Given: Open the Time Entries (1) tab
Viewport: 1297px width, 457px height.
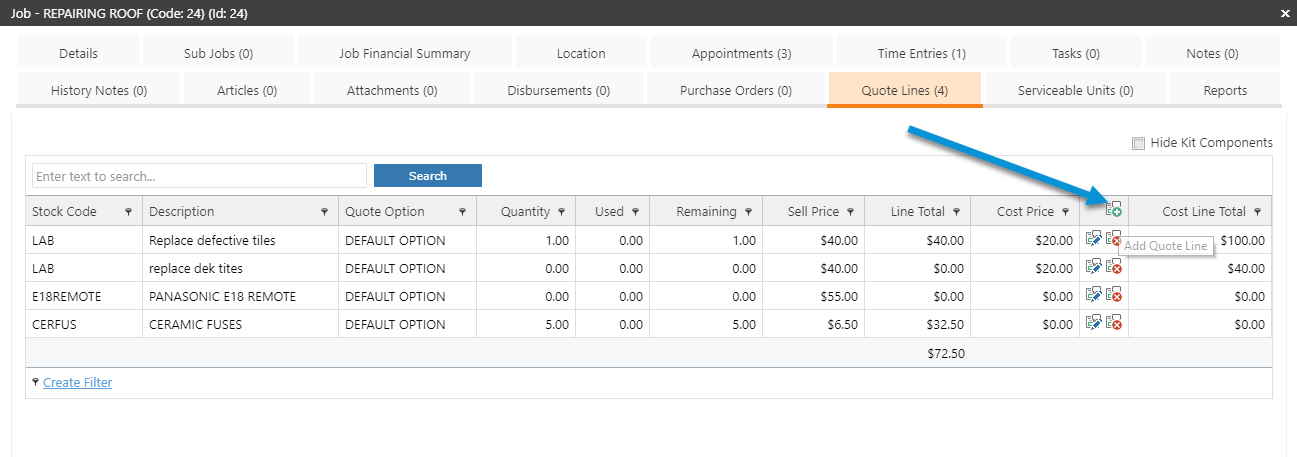Looking at the screenshot, I should tap(922, 53).
